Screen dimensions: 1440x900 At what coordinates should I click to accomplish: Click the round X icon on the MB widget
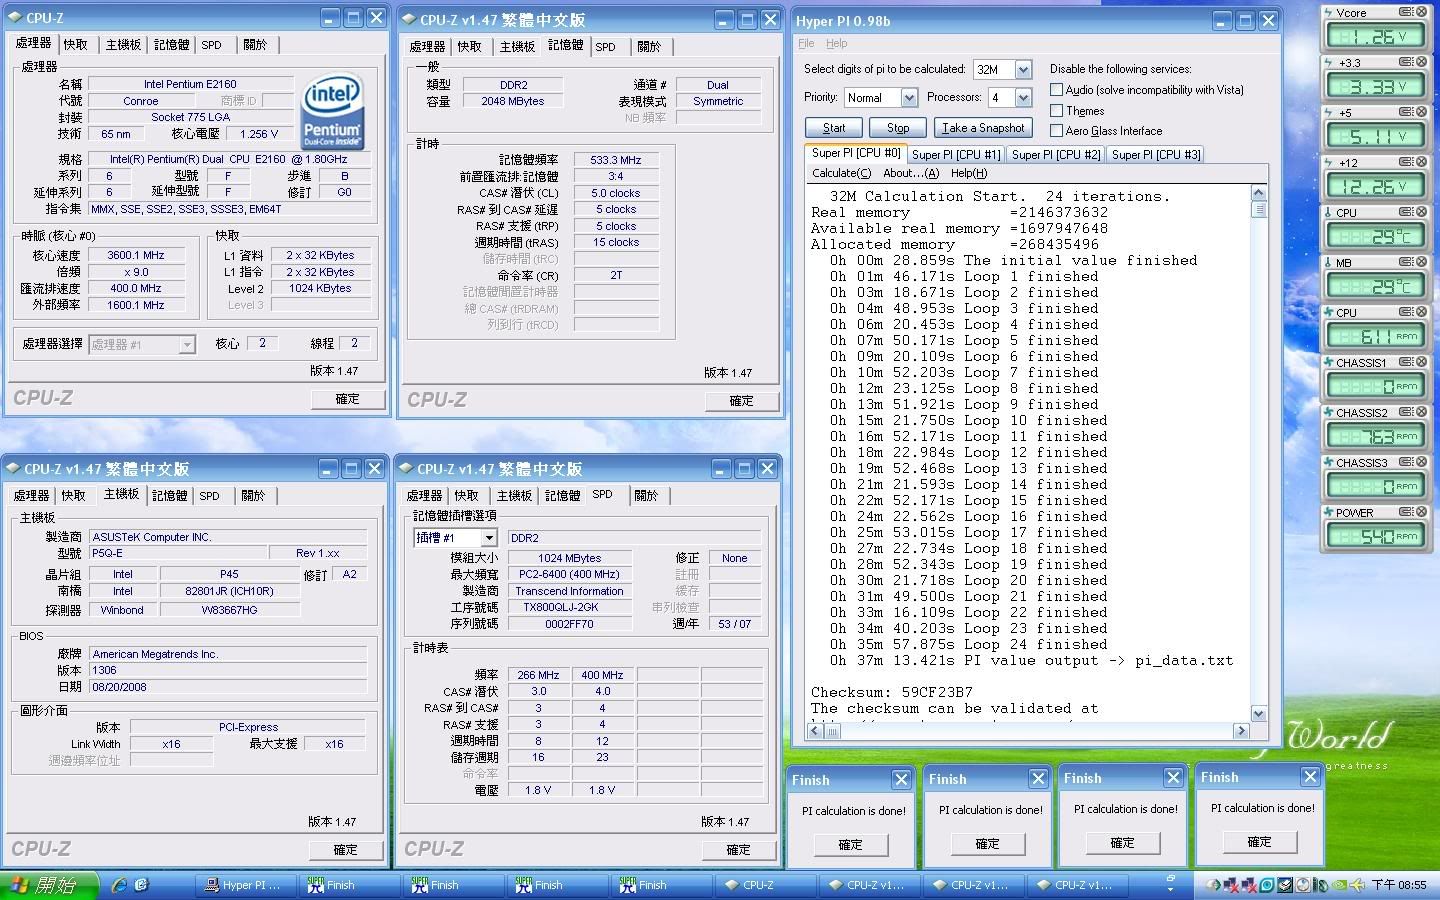tap(1420, 262)
